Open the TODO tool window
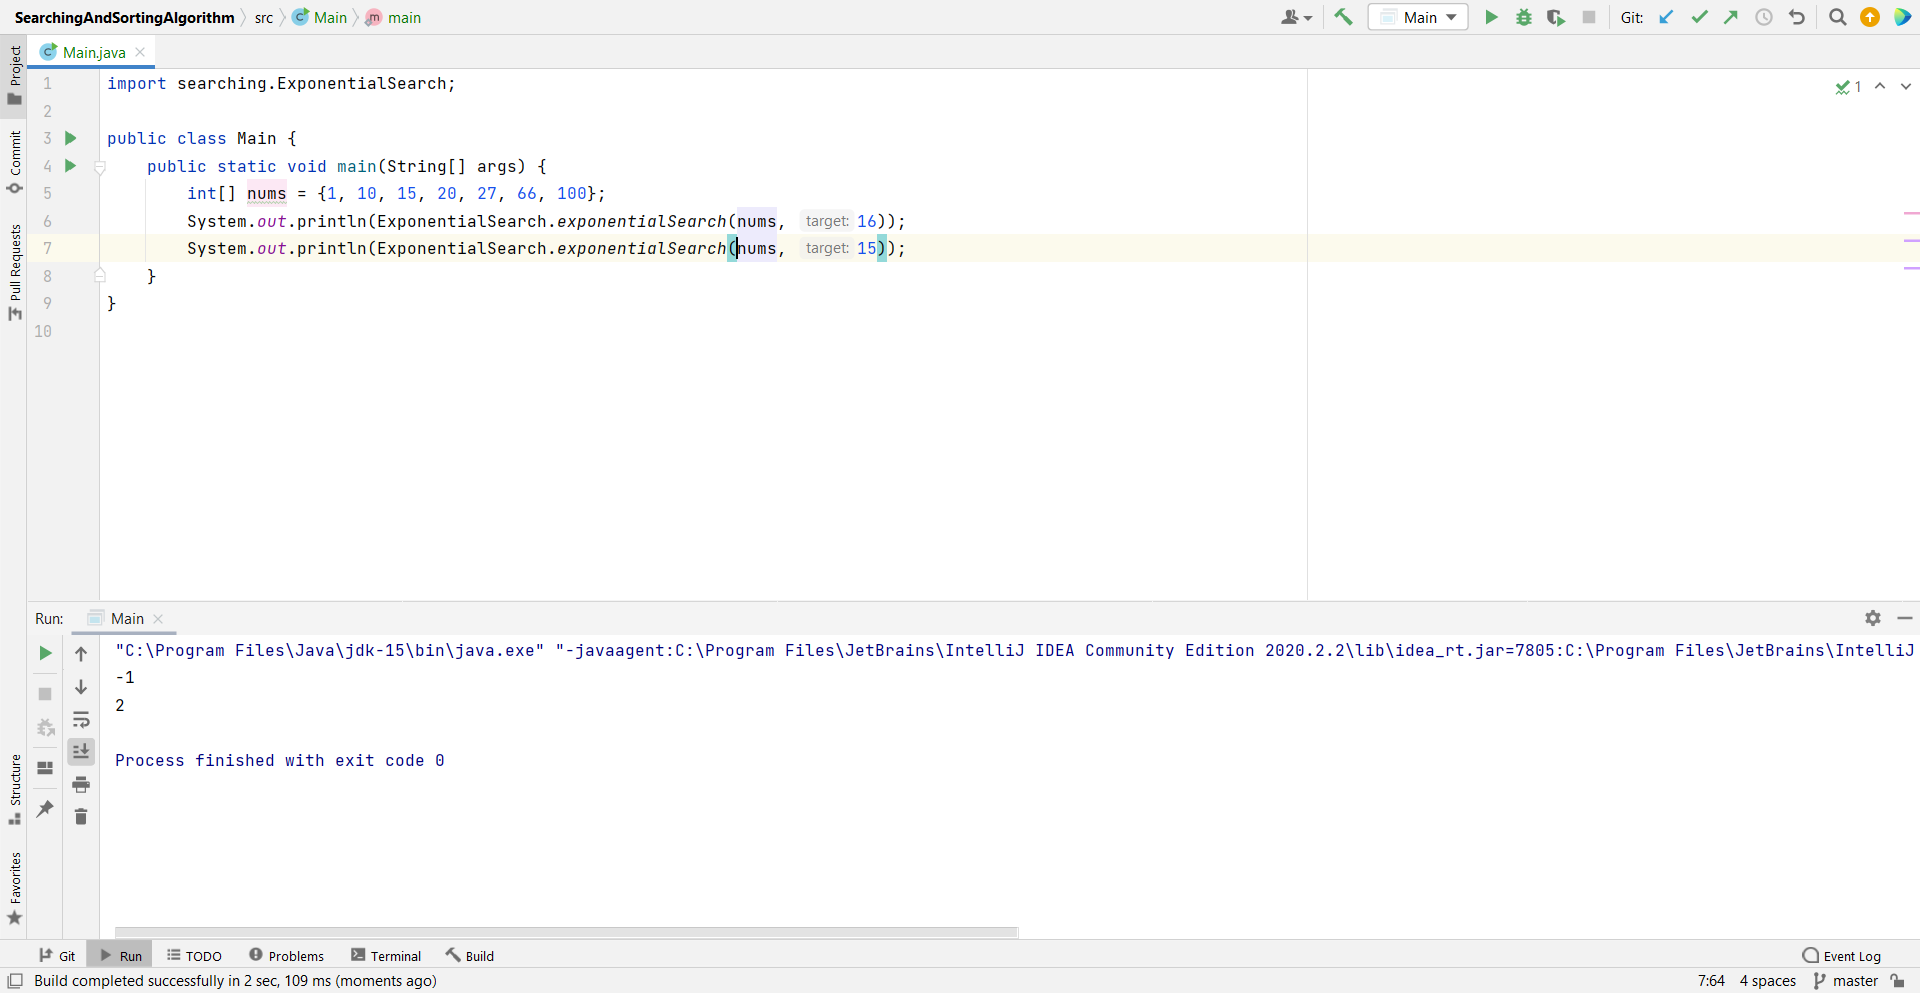This screenshot has width=1920, height=993. (x=194, y=956)
